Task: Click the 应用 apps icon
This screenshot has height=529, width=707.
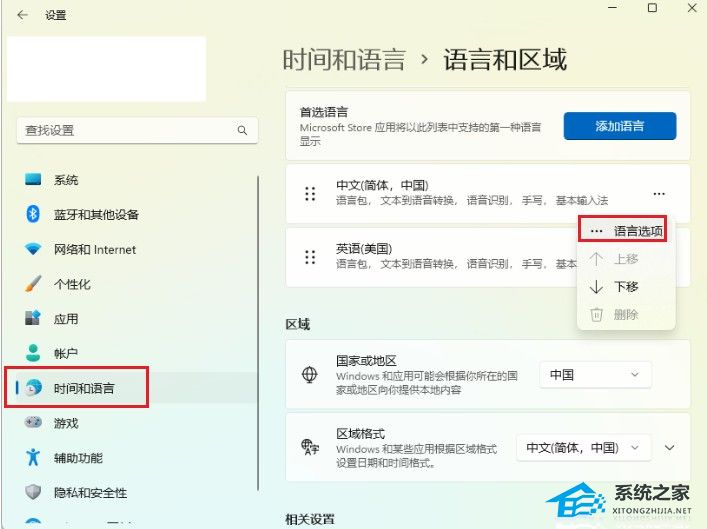Action: (x=33, y=318)
